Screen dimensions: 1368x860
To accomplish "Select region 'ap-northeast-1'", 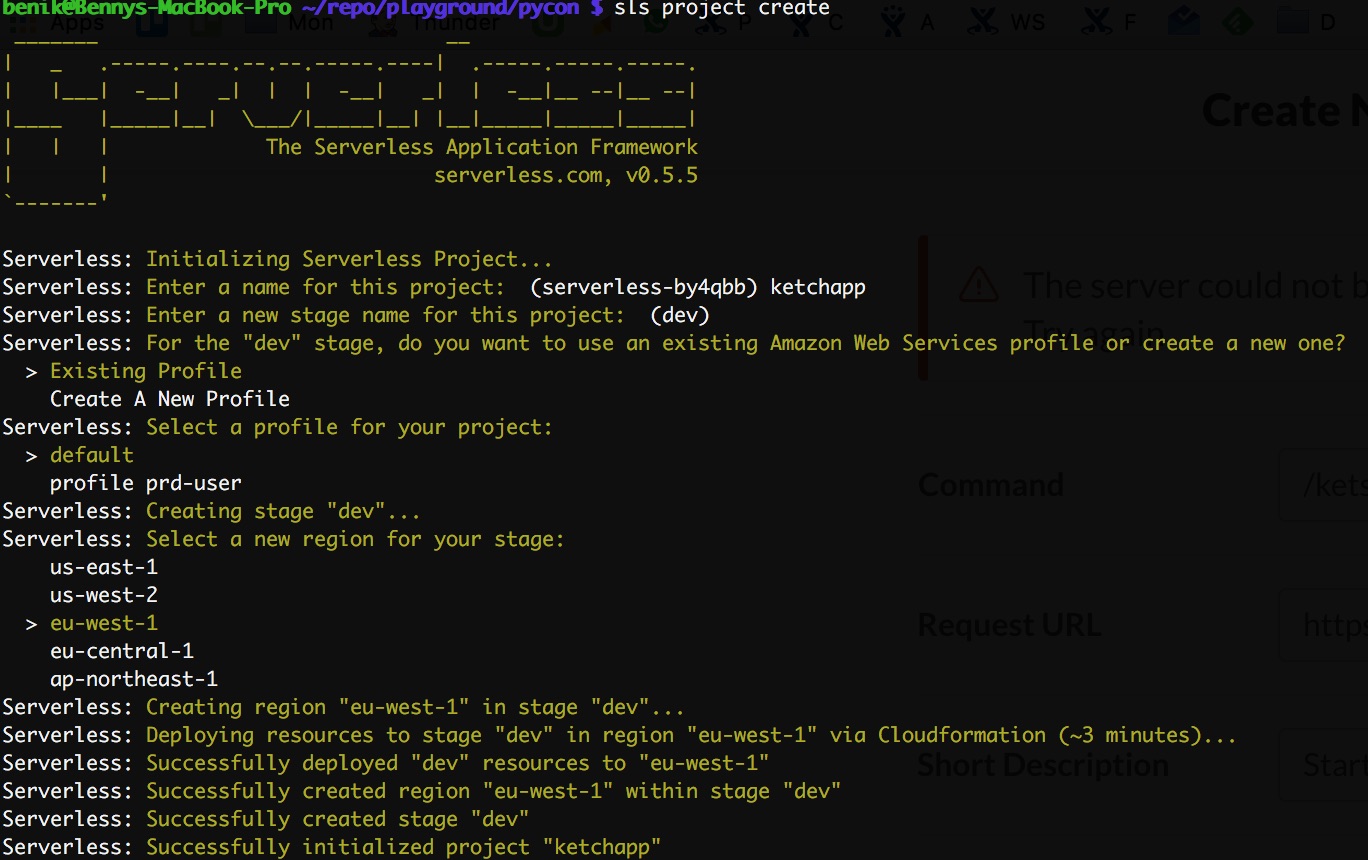I will tap(134, 679).
